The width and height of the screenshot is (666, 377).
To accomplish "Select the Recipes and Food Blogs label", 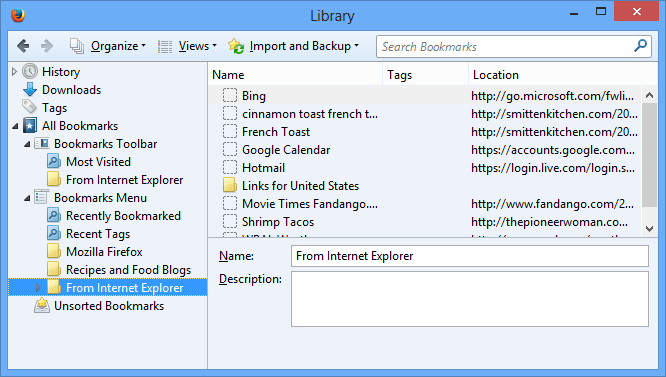I will point(128,270).
